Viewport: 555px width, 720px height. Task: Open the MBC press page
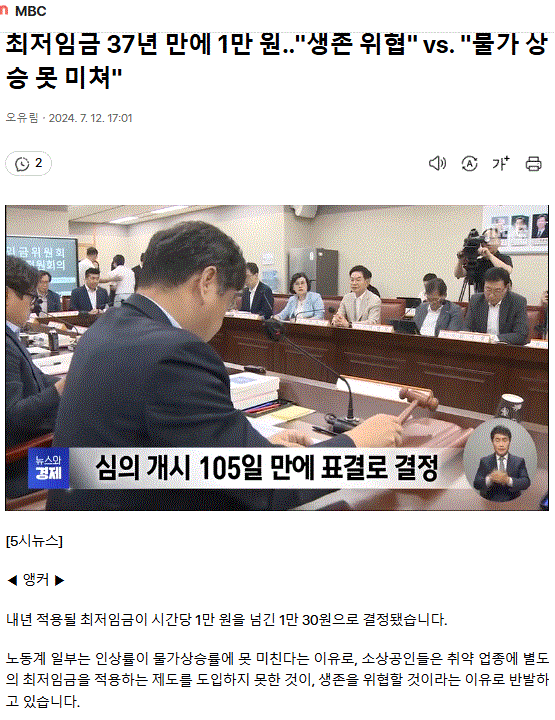[31, 11]
